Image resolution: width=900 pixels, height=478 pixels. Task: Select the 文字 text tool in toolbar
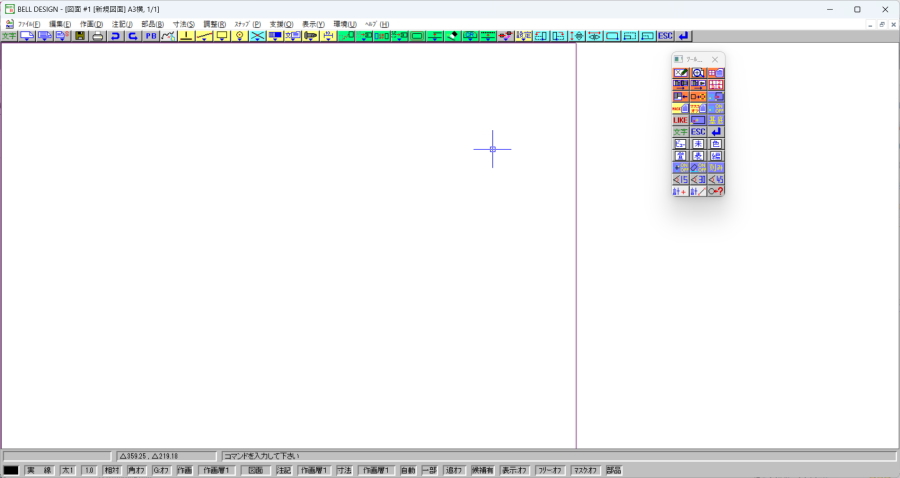pyautogui.click(x=9, y=36)
